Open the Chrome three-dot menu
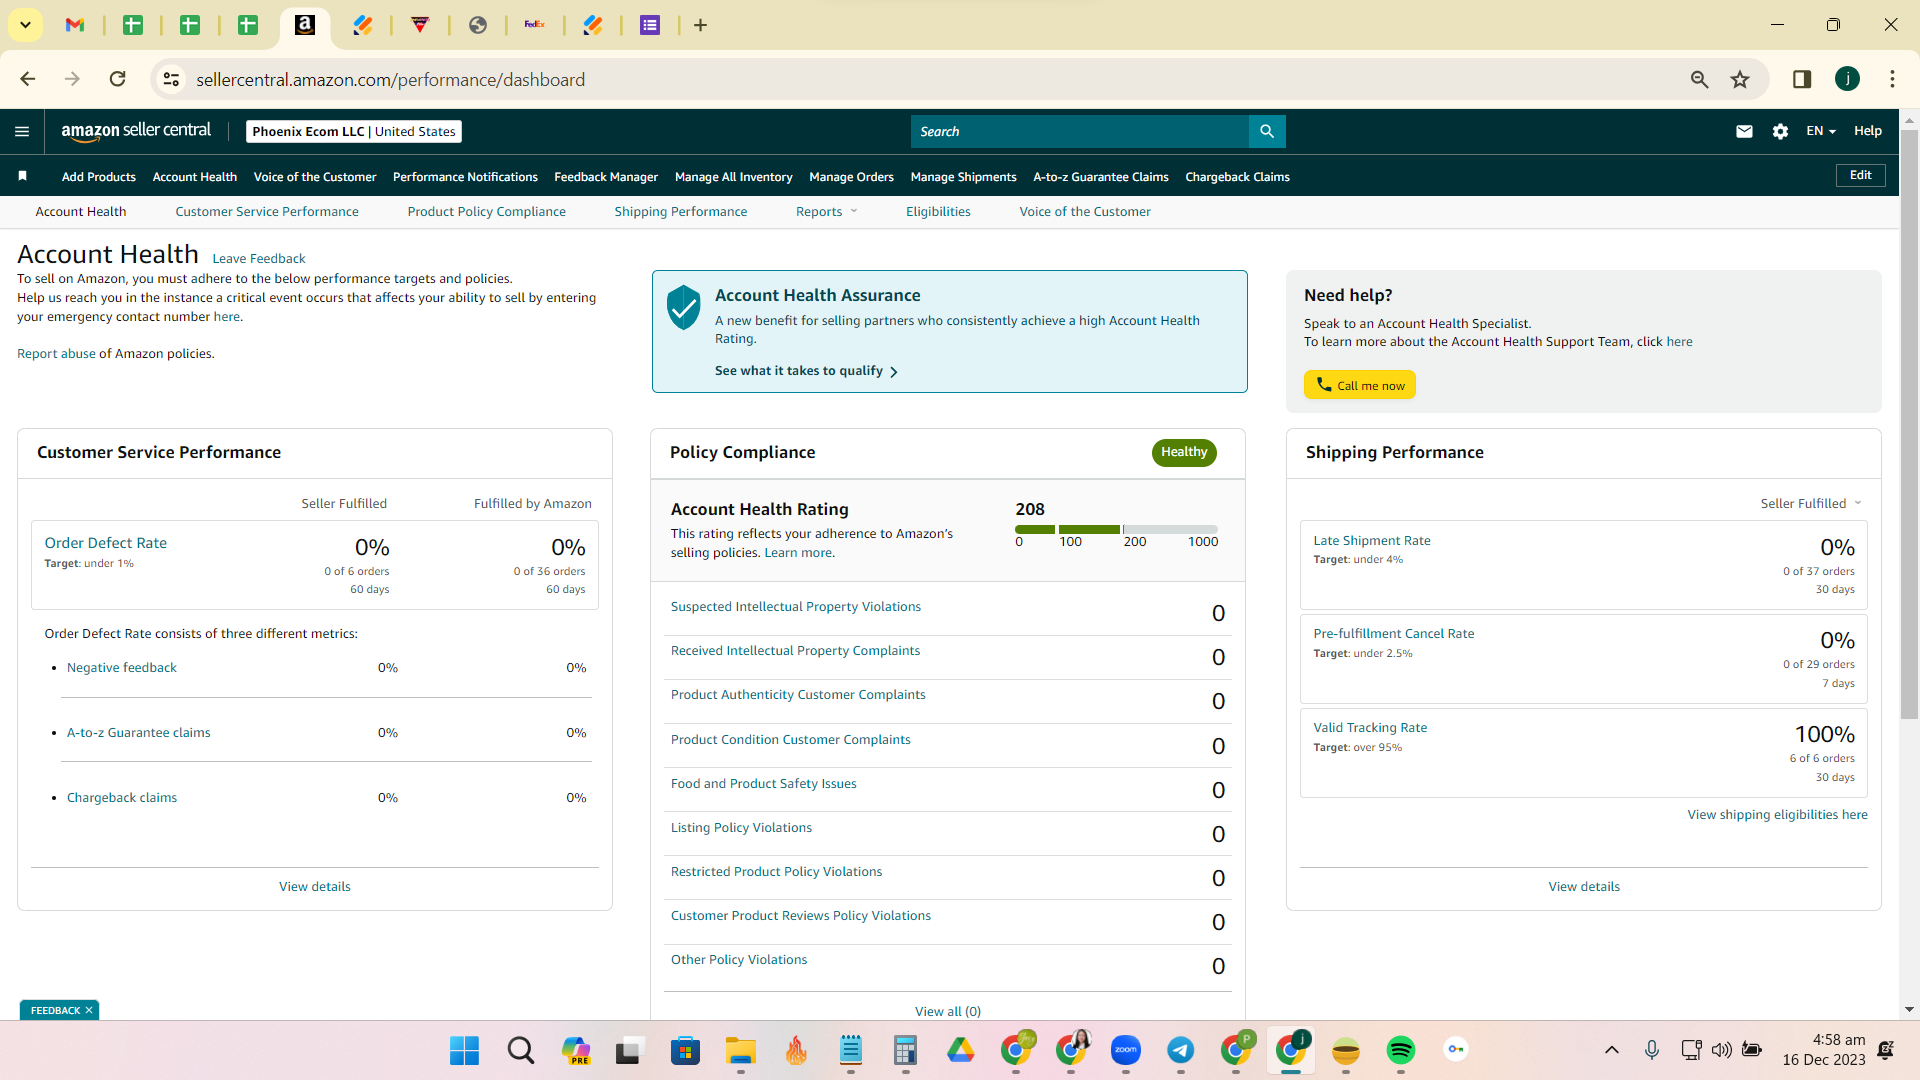1920x1080 pixels. coord(1892,79)
